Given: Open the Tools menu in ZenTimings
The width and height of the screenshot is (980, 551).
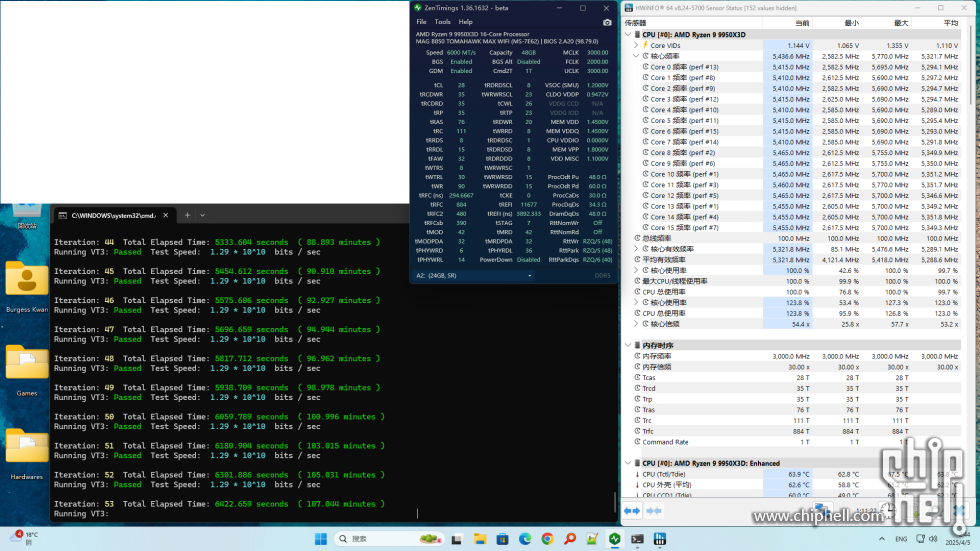Looking at the screenshot, I should coord(442,22).
